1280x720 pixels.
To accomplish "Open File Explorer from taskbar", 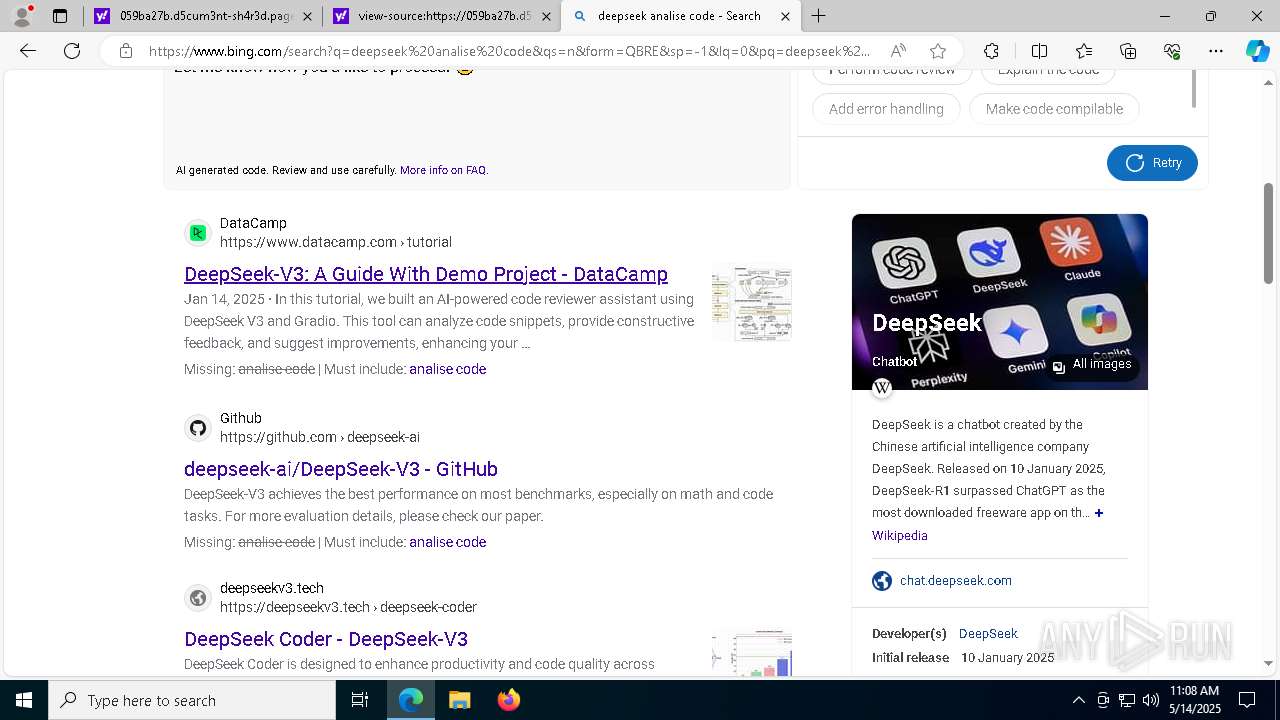I will [x=459, y=700].
